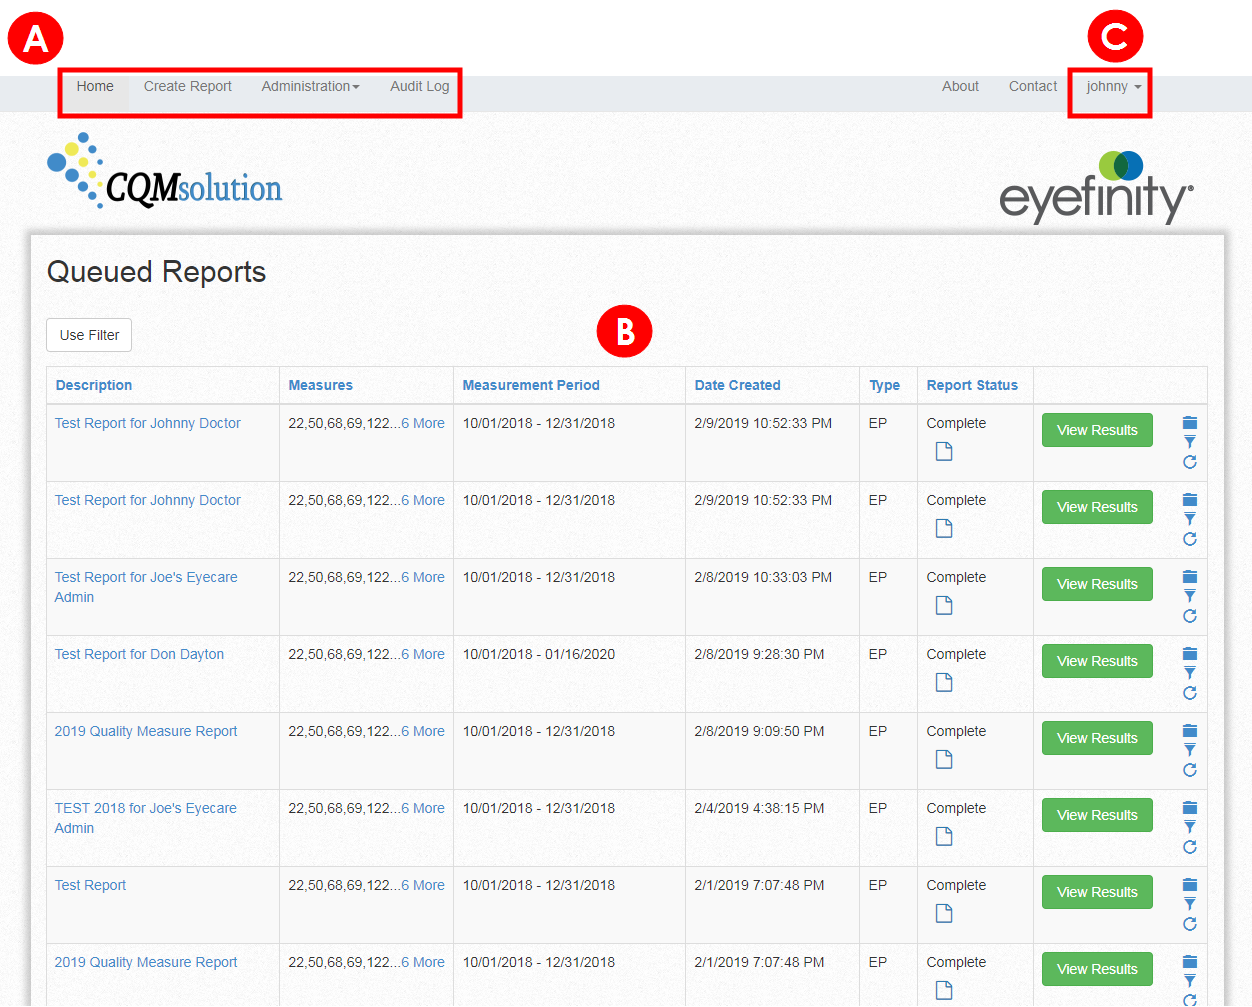Viewport: 1252px width, 1007px height.
Task: Open the Test Report for Don Dayton link
Action: [x=139, y=654]
